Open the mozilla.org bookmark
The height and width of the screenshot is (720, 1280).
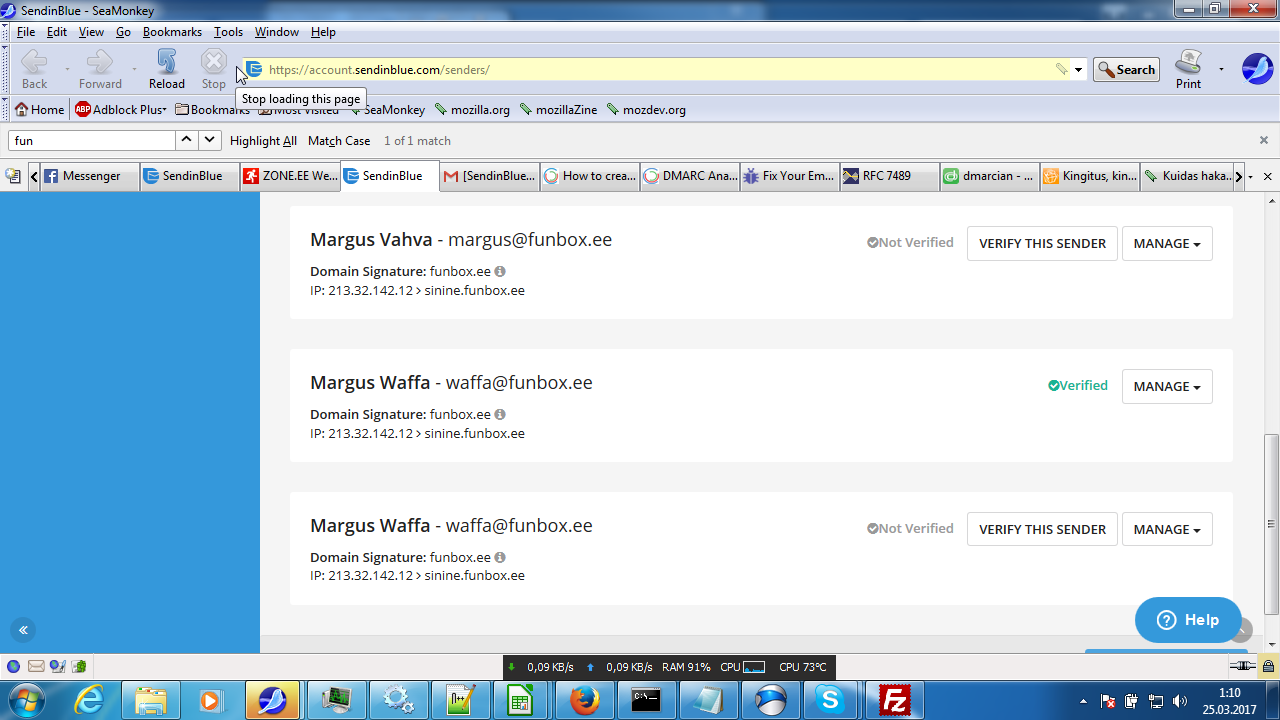(x=472, y=110)
